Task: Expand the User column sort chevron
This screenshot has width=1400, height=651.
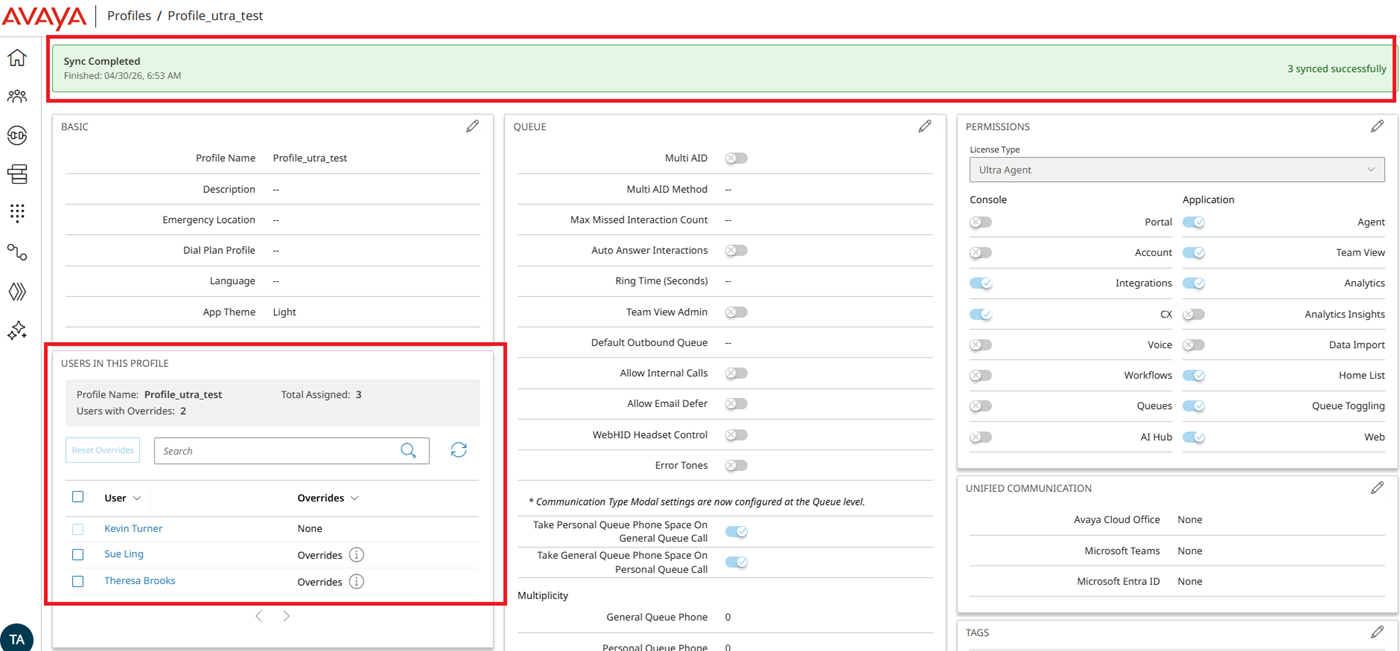Action: click(137, 498)
